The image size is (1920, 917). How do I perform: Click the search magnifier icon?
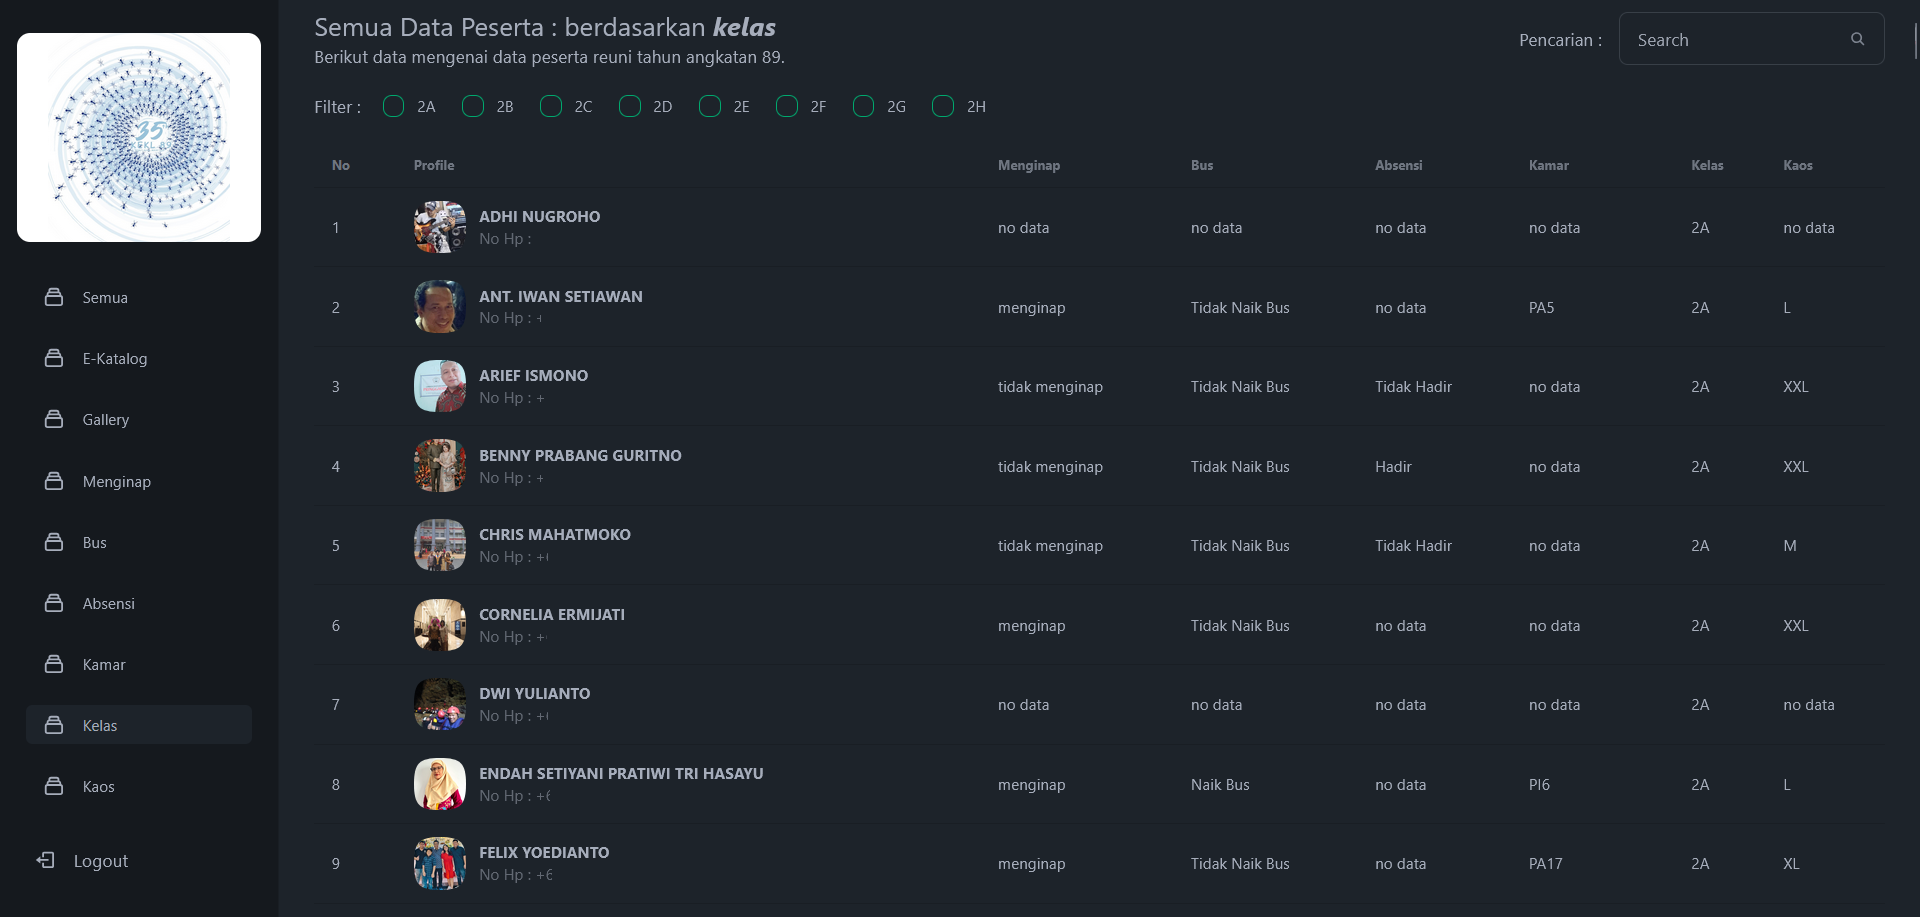pyautogui.click(x=1857, y=39)
